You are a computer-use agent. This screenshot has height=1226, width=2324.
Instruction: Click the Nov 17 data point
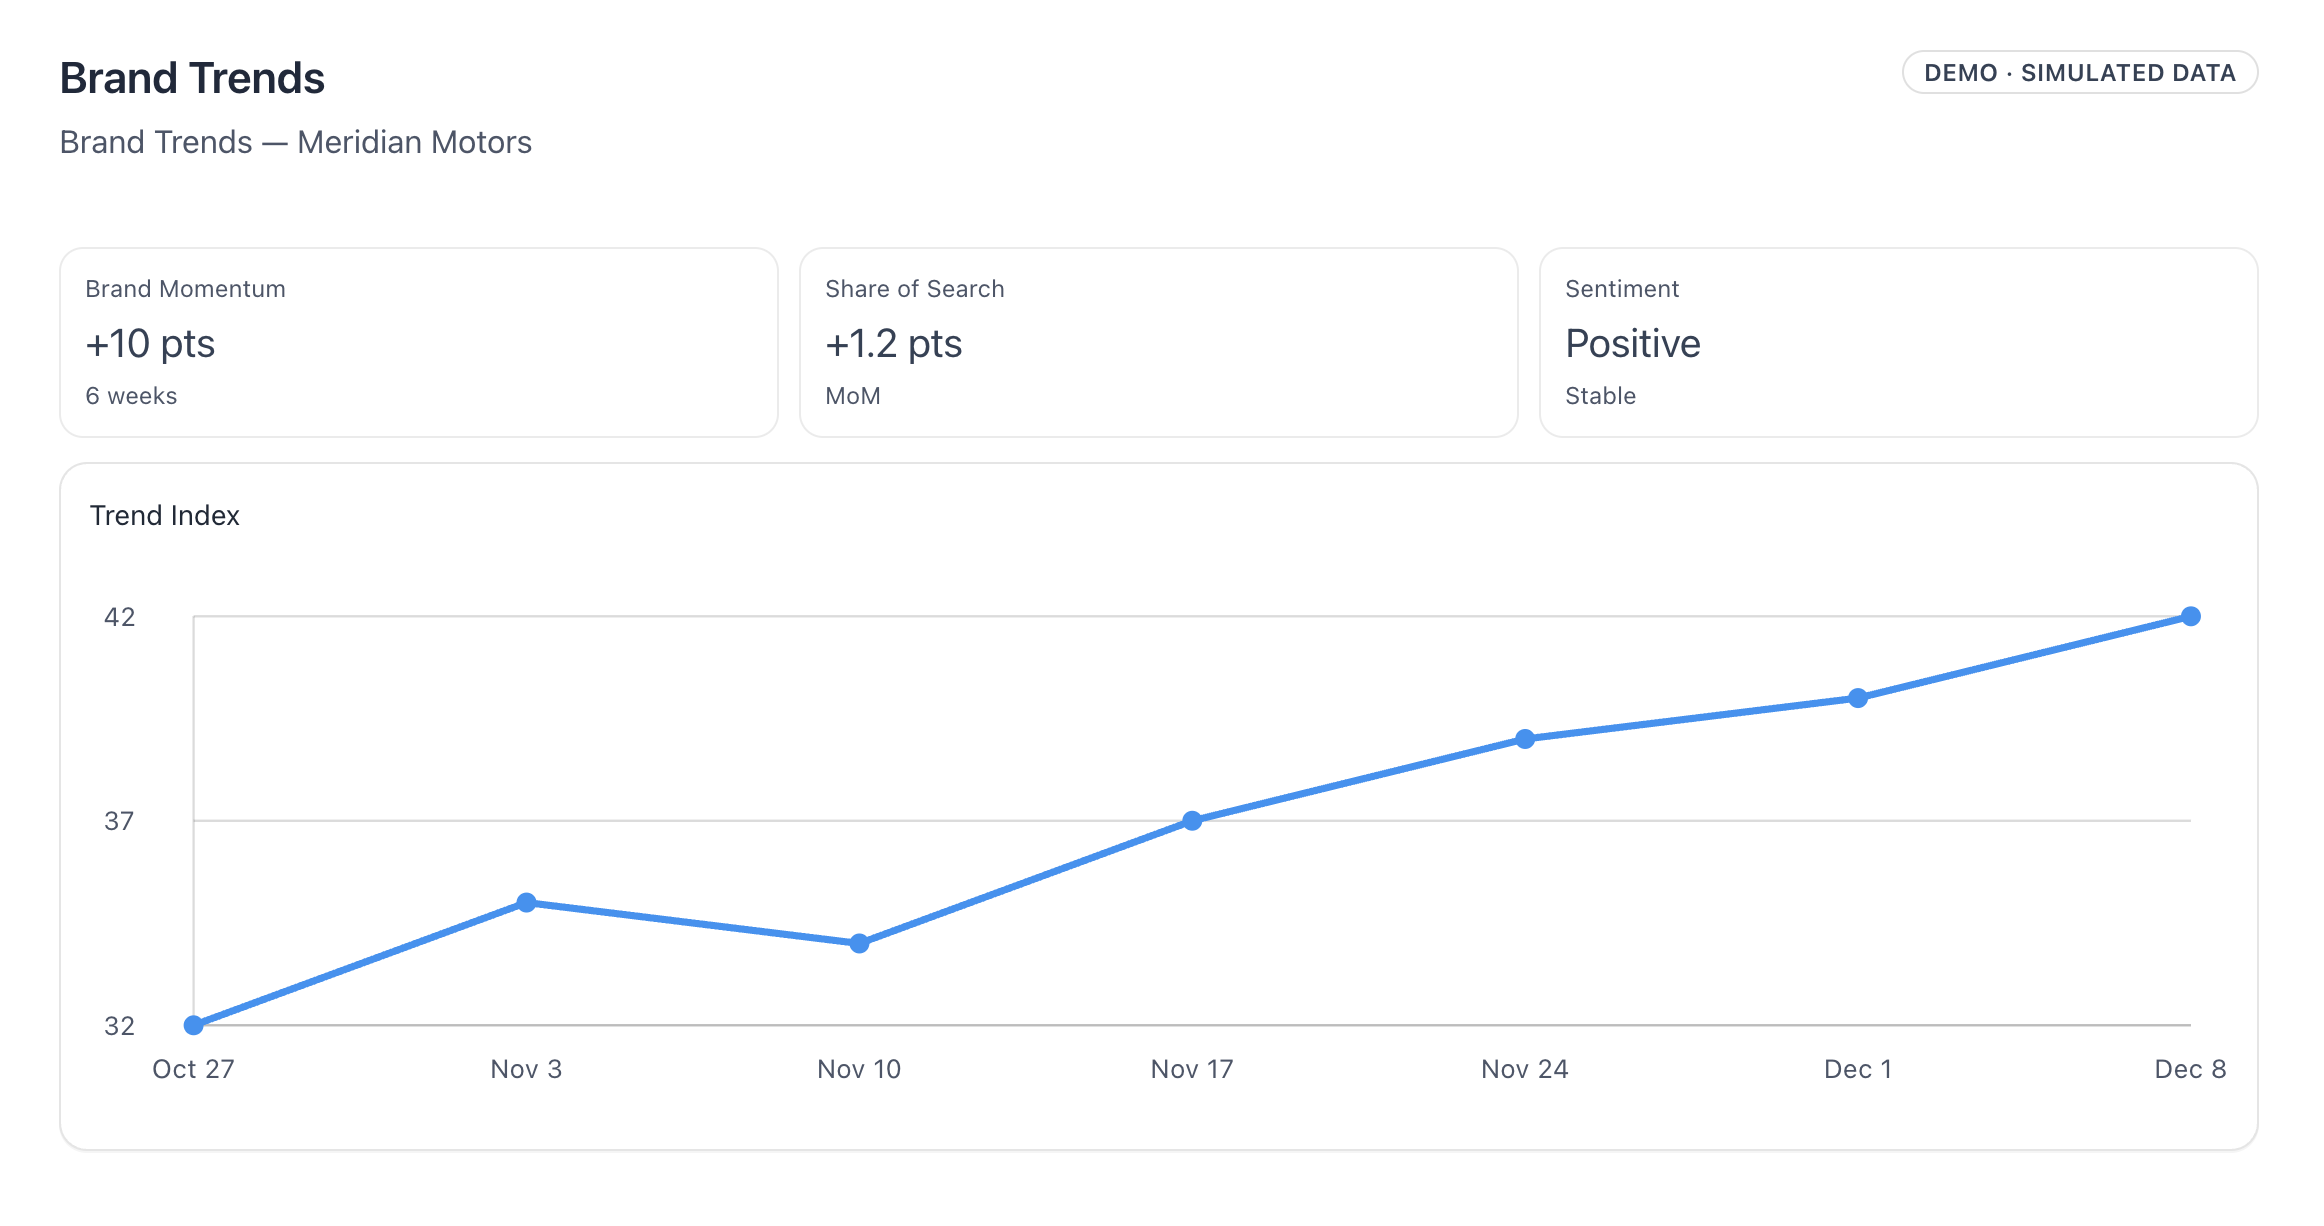coord(1192,821)
